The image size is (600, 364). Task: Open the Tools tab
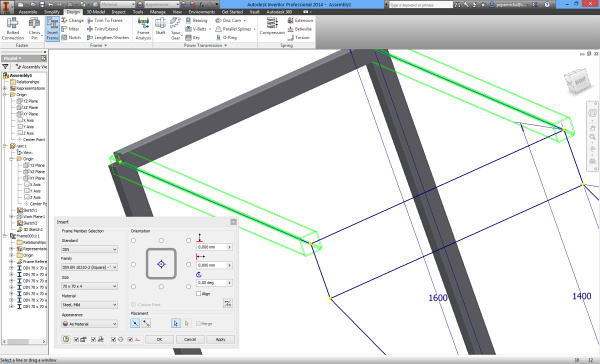[138, 12]
